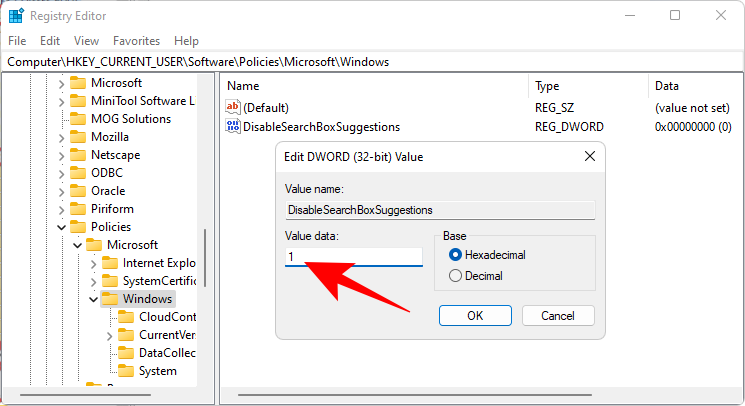The image size is (745, 406).
Task: Click the SystemCertificates folder icon
Action: 110,281
